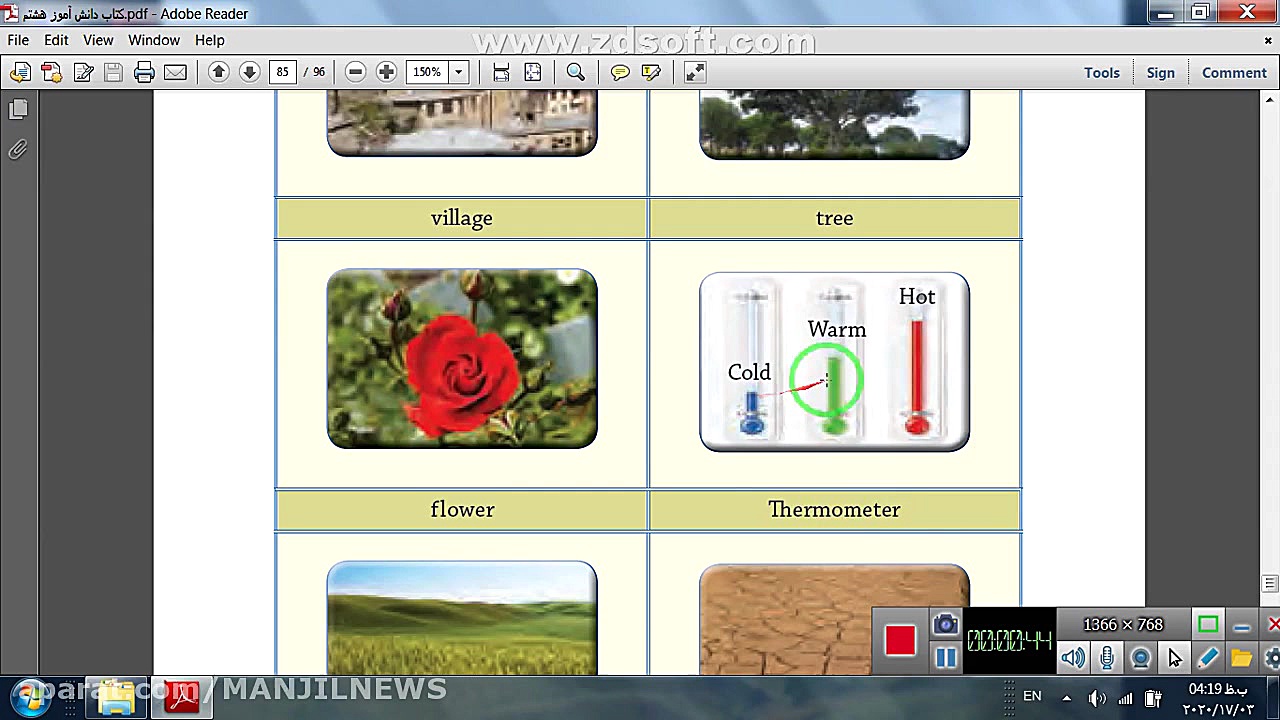Open the Sign pane
1280x720 pixels.
pyautogui.click(x=1161, y=72)
